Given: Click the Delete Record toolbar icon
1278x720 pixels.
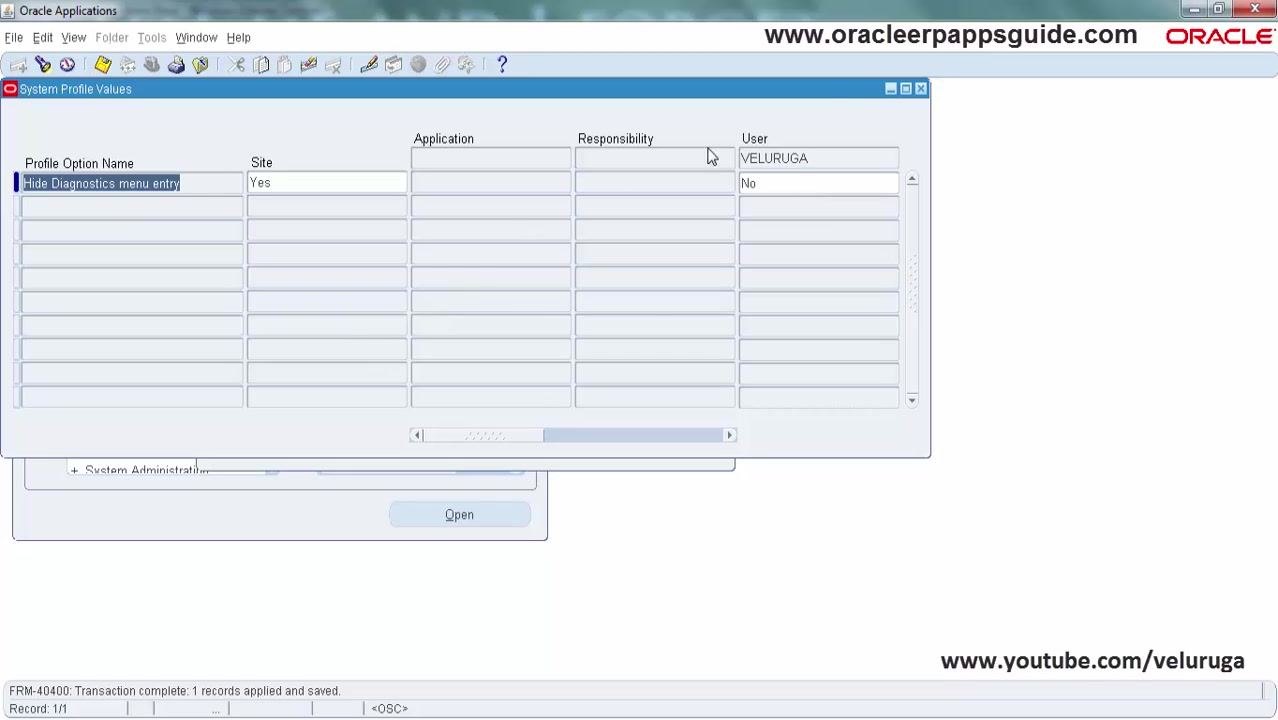Looking at the screenshot, I should point(333,65).
